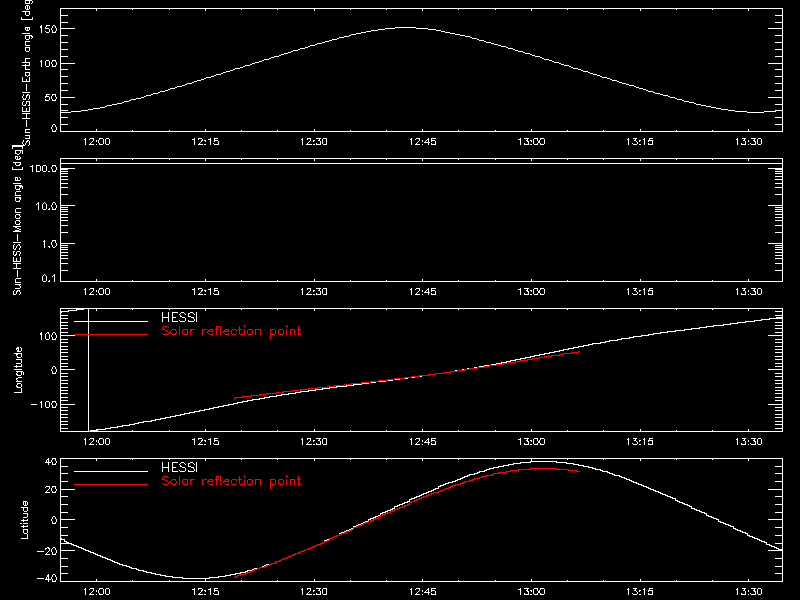
Task: Click the peak of the Sun-HESSI-Earth angle curve
Action: 406,28
